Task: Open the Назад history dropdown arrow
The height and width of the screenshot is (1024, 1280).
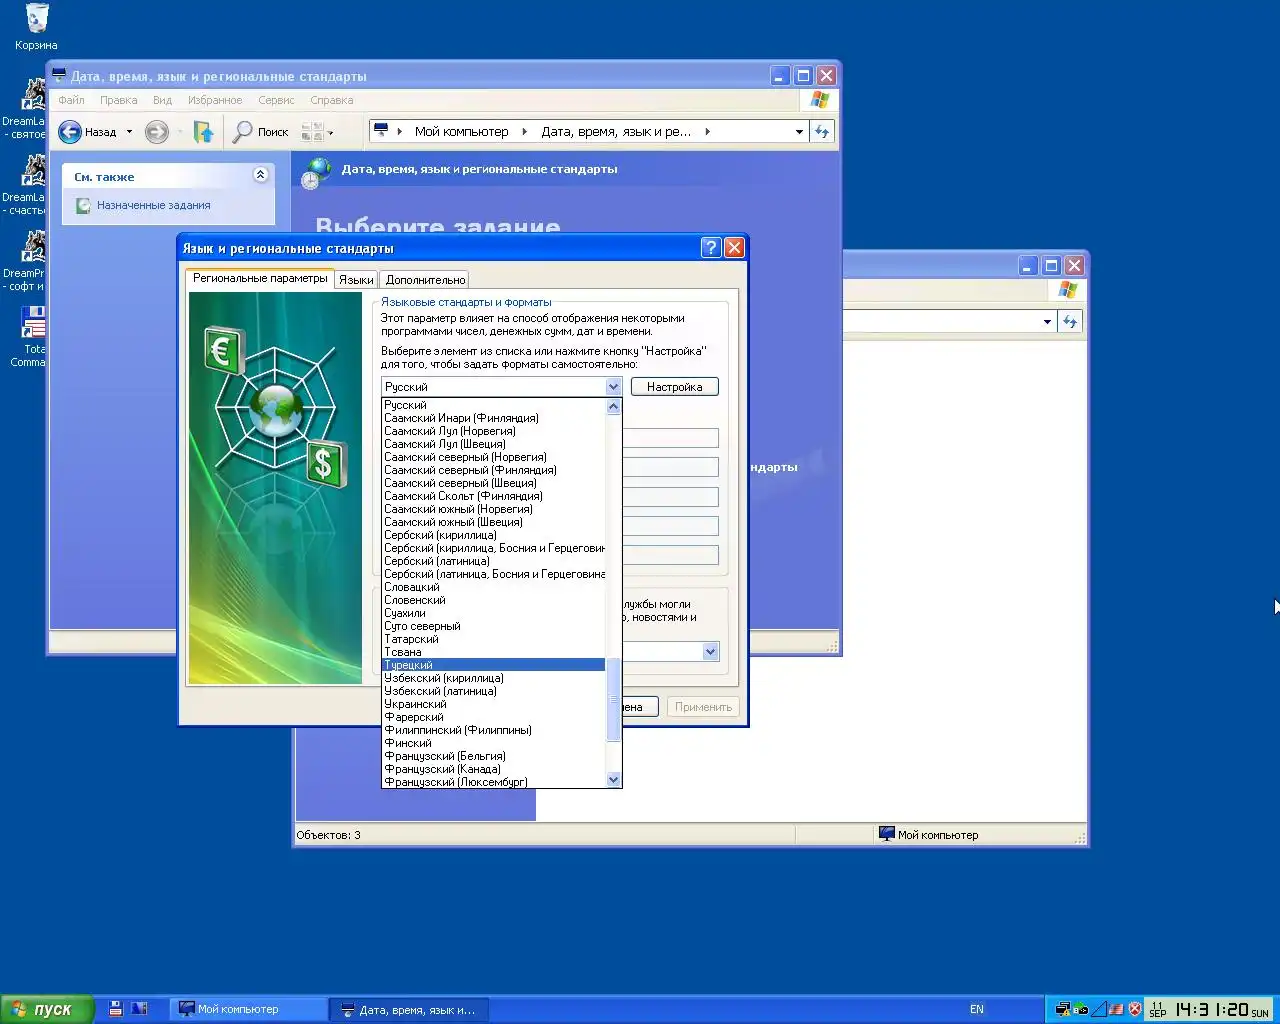Action: tap(129, 132)
